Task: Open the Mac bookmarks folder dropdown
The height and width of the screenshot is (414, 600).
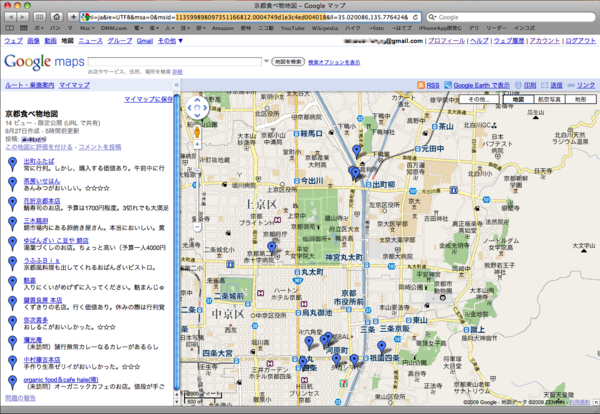Action: pos(86,28)
